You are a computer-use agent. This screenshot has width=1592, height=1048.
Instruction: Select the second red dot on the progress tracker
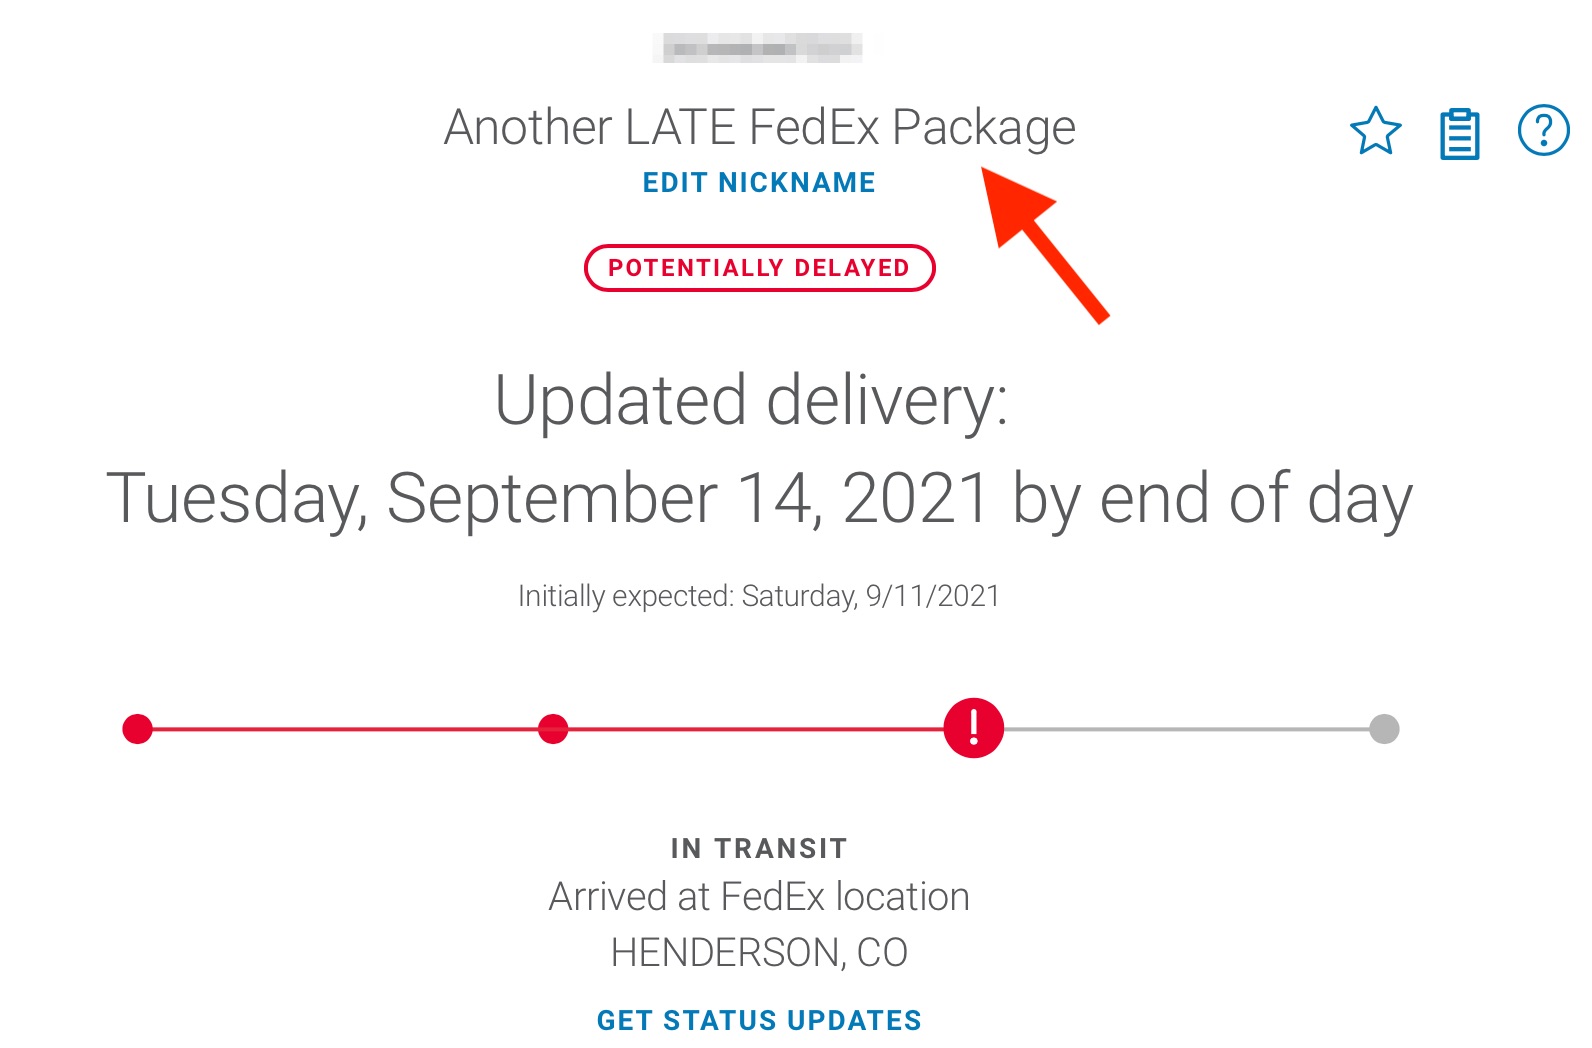(x=553, y=729)
